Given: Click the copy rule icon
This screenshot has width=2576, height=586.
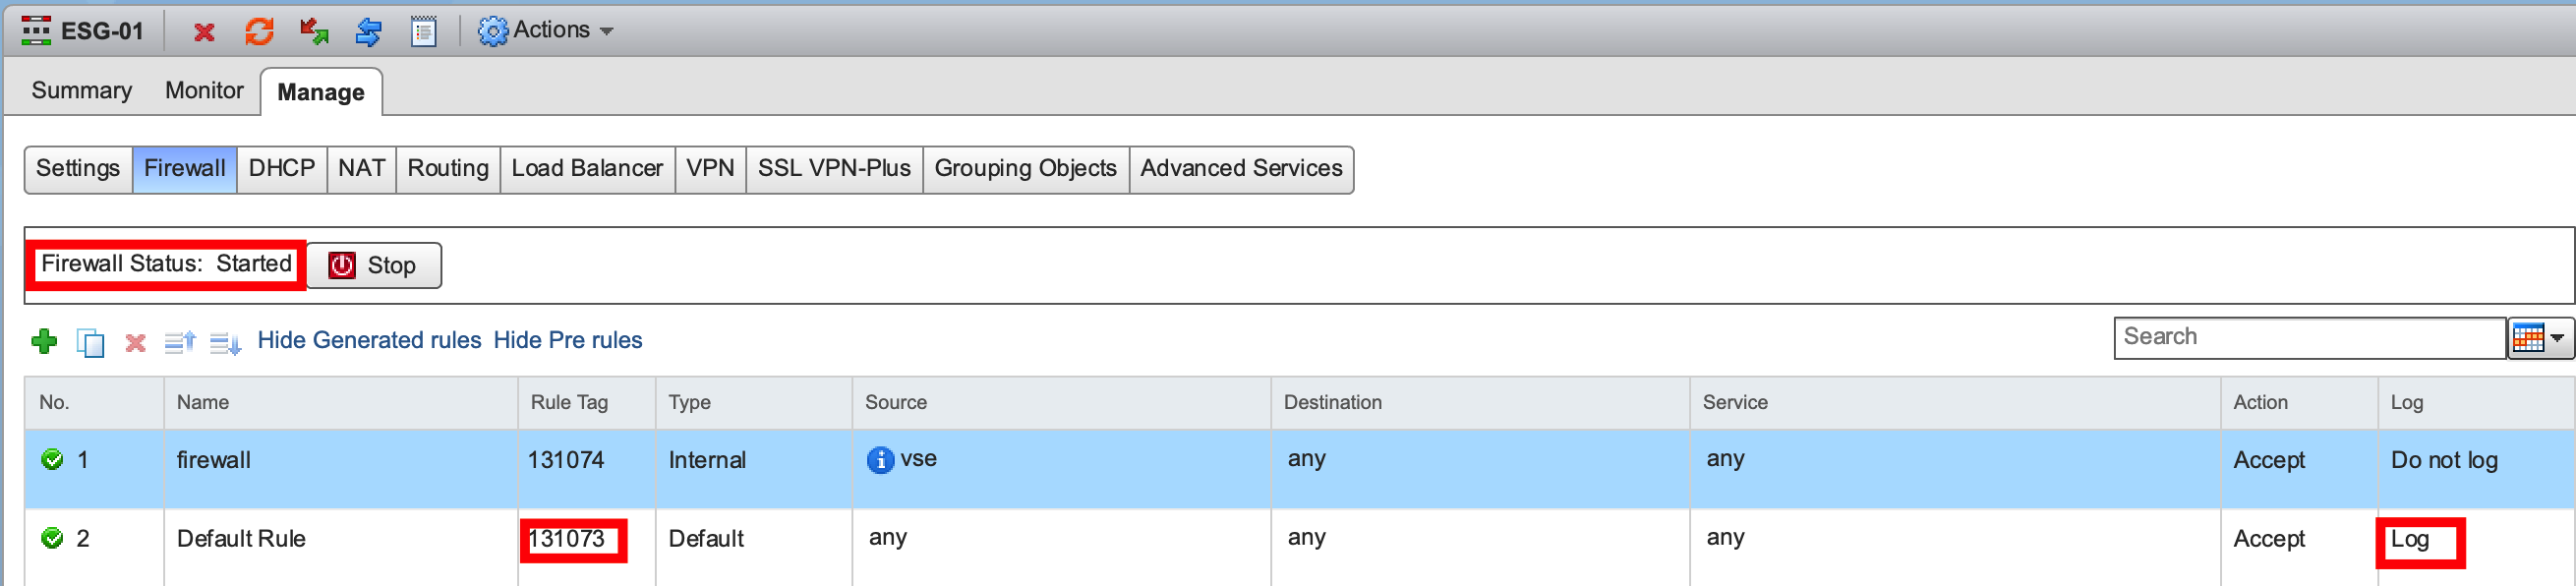Looking at the screenshot, I should click(x=90, y=342).
